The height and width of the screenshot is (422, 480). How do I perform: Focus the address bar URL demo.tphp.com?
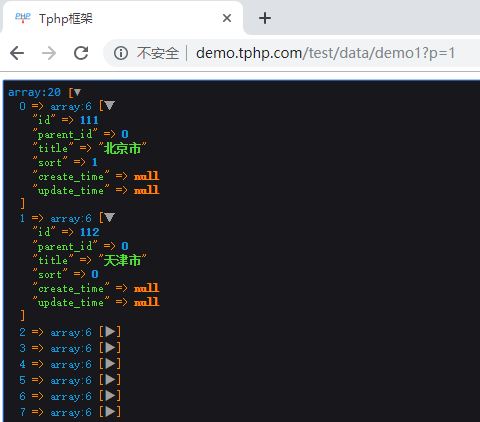[x=325, y=53]
